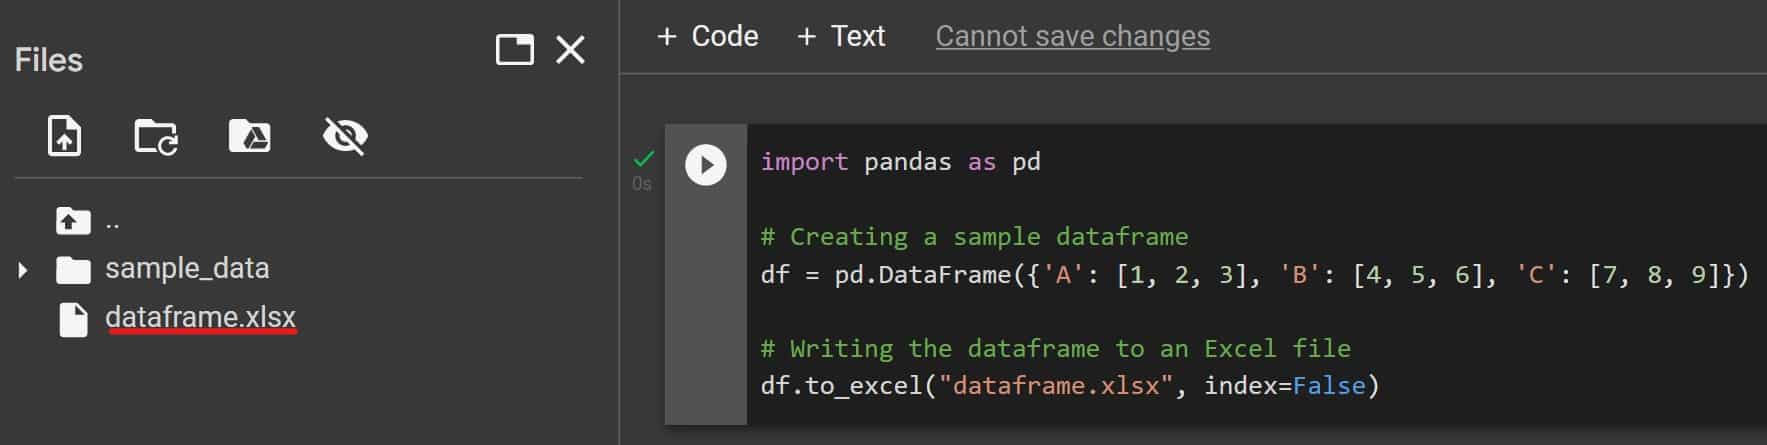Image resolution: width=1767 pixels, height=445 pixels.
Task: Select the sample_data folder name
Action: pos(187,268)
